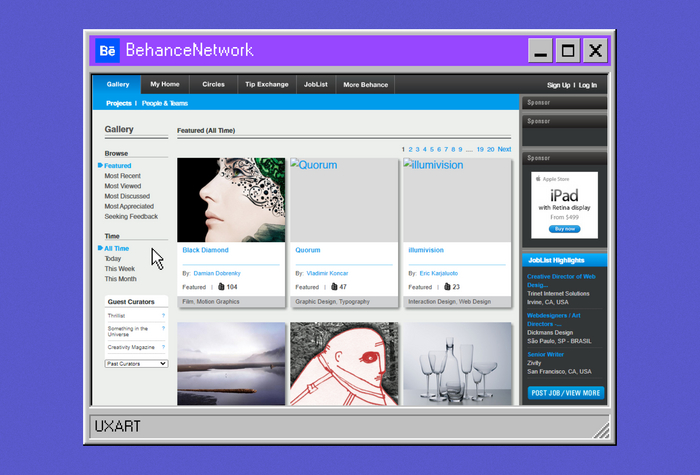Click Film, Motion Graphics category text
The width and height of the screenshot is (700, 475).
pos(211,302)
